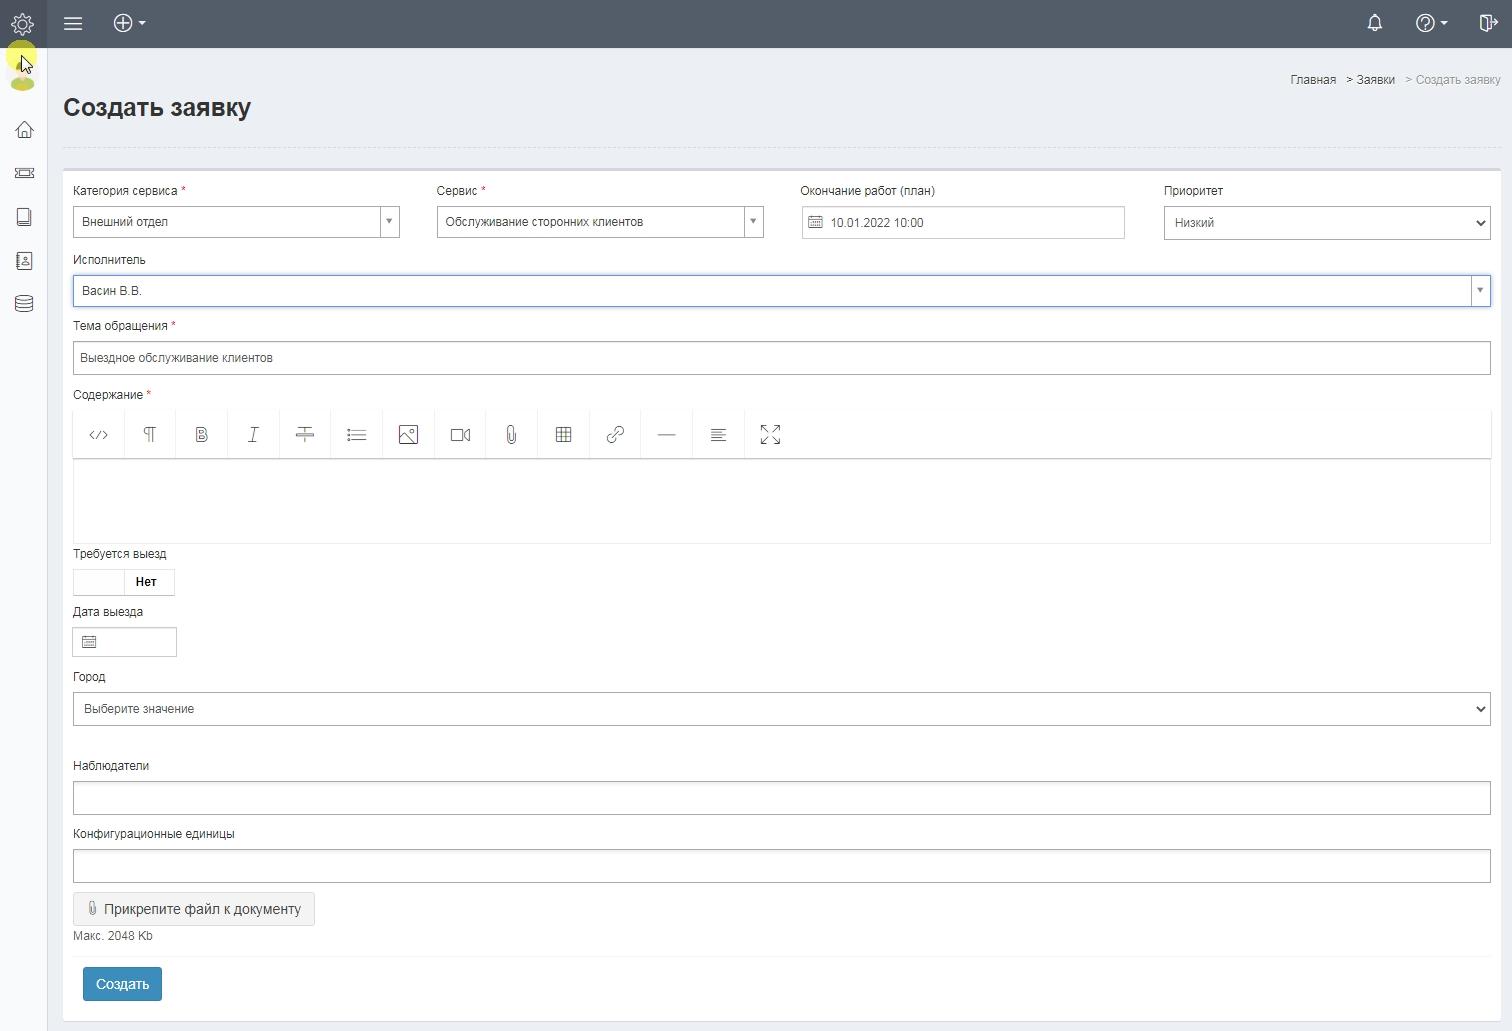Insert bulleted list in editor
The height and width of the screenshot is (1031, 1512).
tap(356, 435)
